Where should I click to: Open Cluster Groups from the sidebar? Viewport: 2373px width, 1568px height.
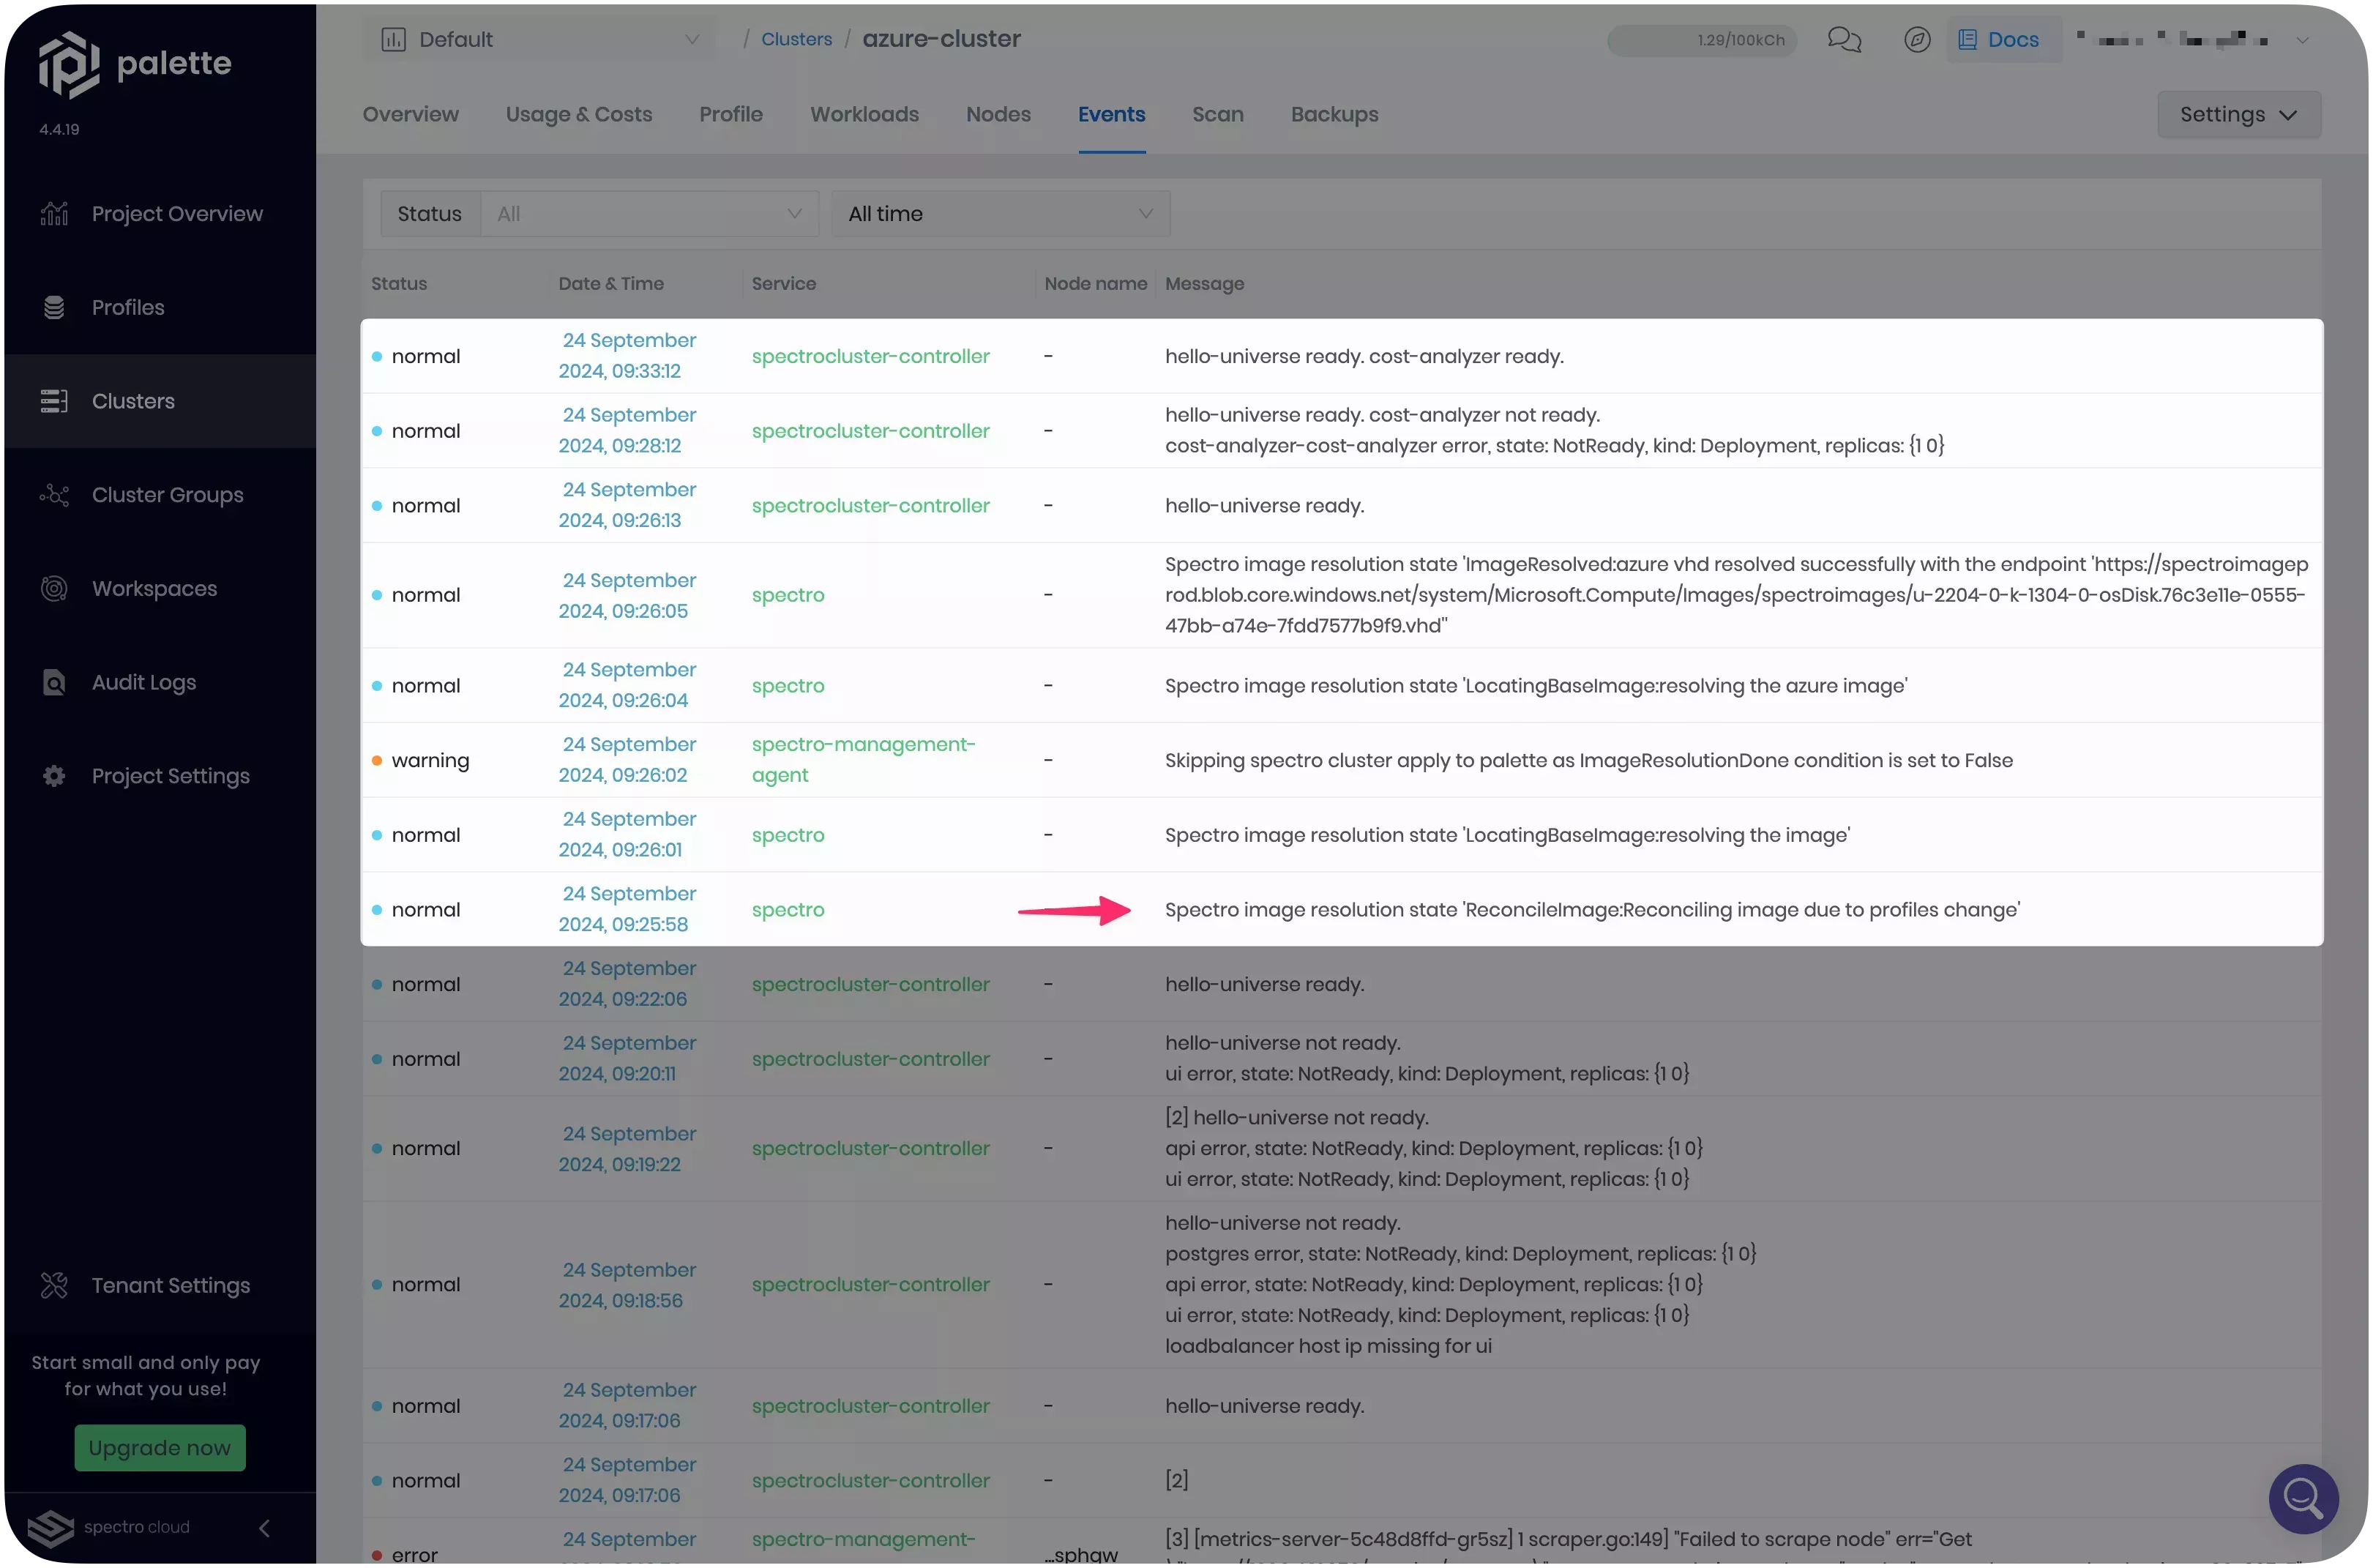(x=55, y=494)
